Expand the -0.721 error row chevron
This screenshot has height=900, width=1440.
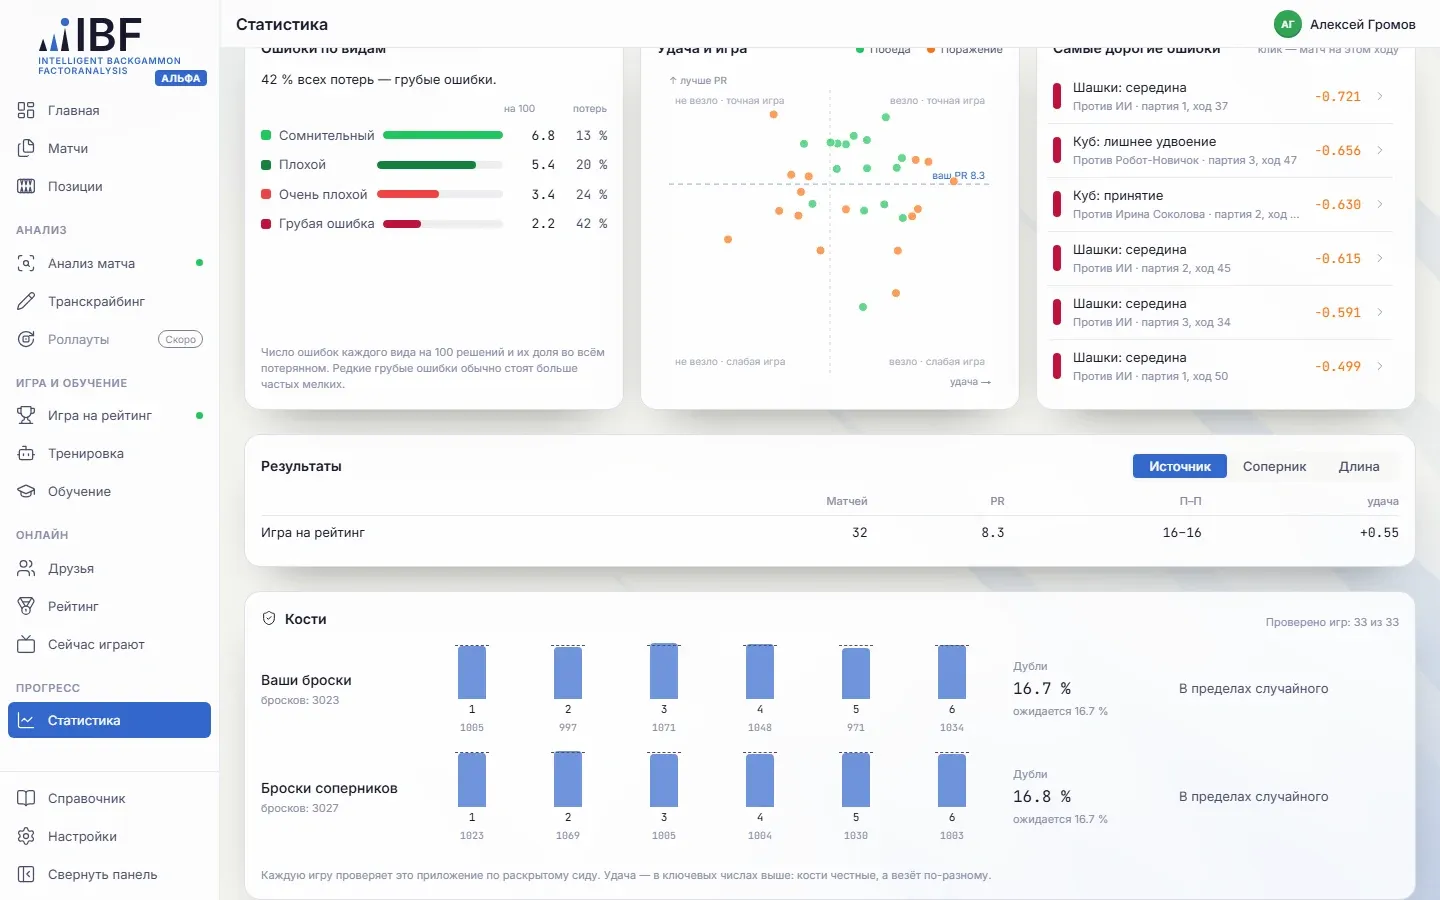1380,96
